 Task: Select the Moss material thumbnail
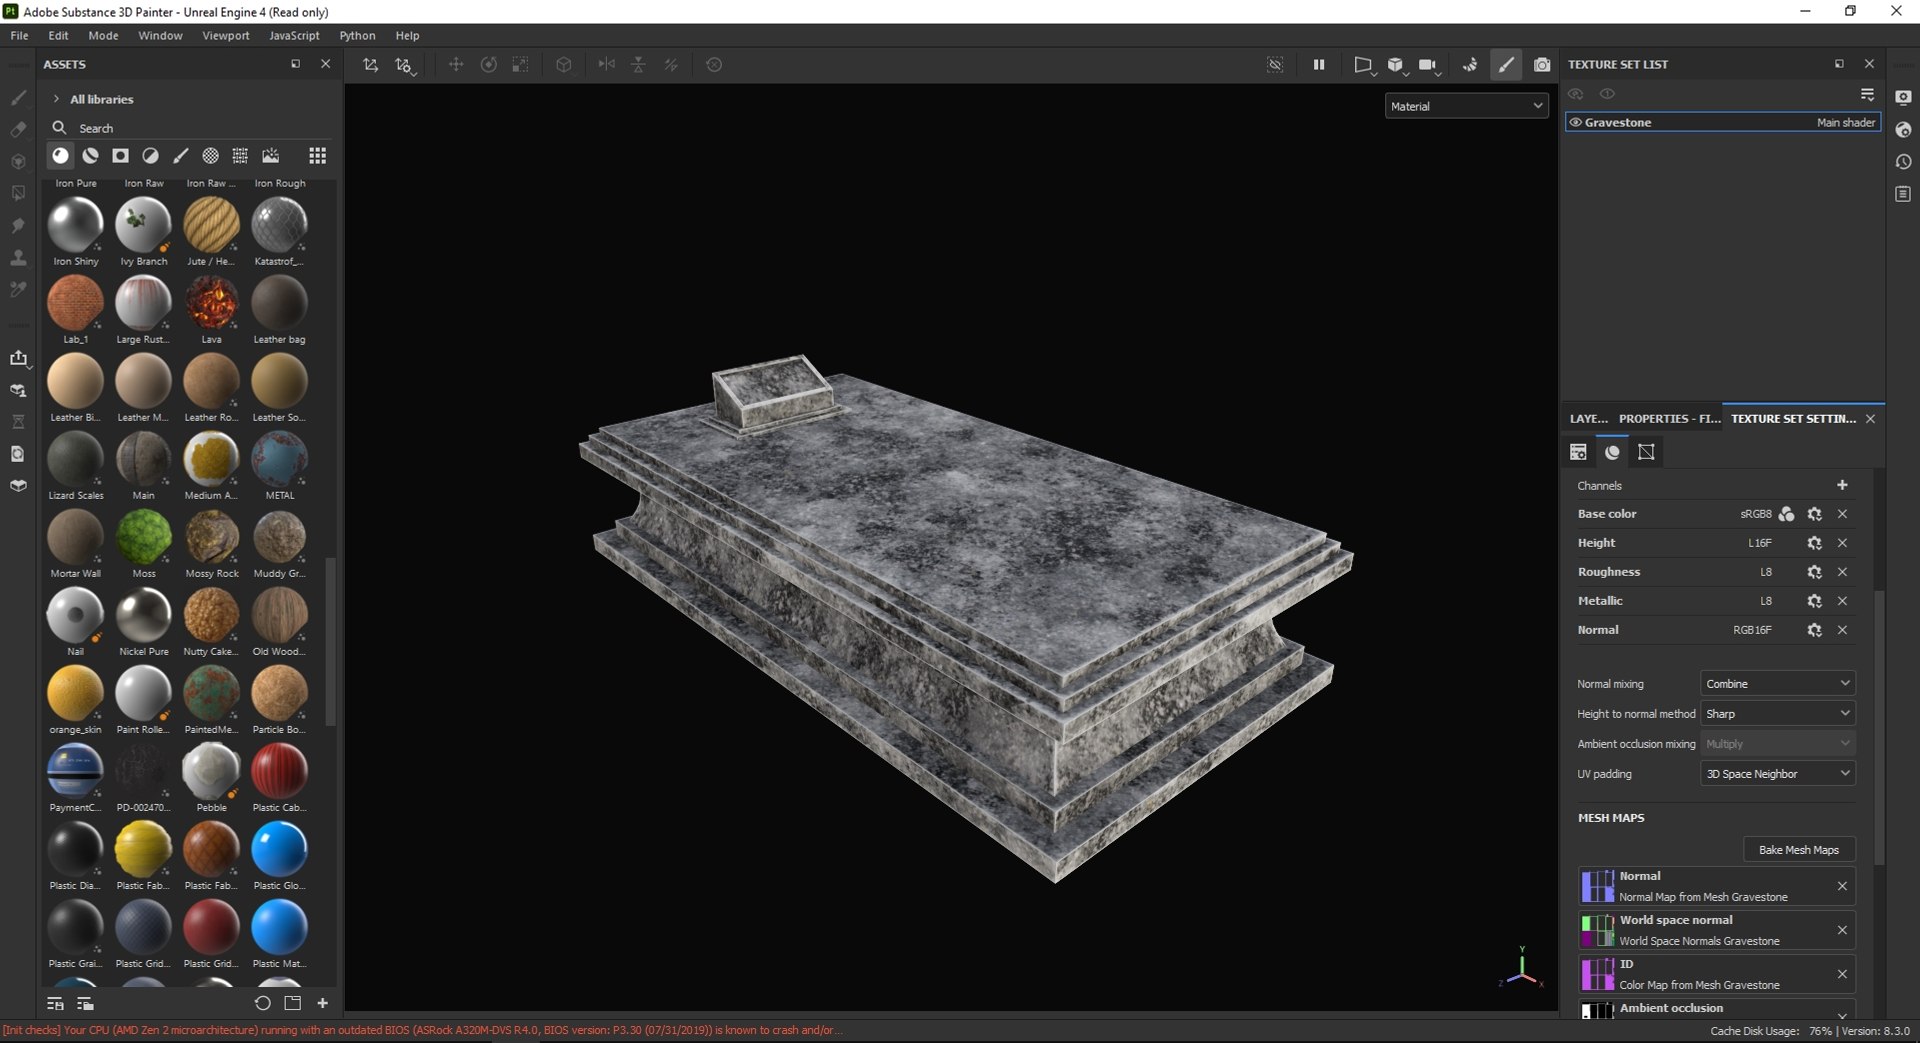pos(144,537)
